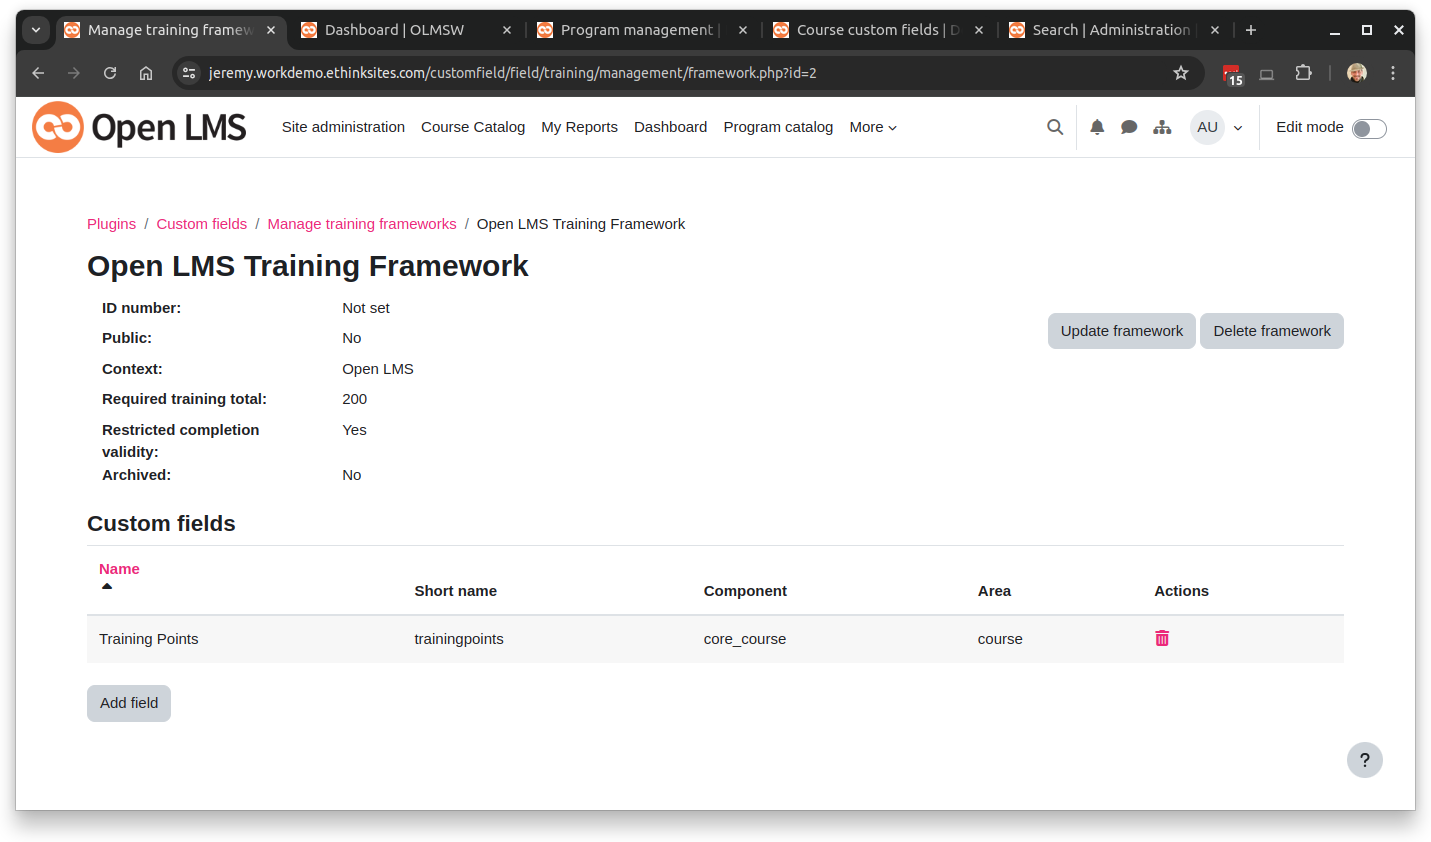
Task: Open Site administration menu item
Action: coord(343,127)
